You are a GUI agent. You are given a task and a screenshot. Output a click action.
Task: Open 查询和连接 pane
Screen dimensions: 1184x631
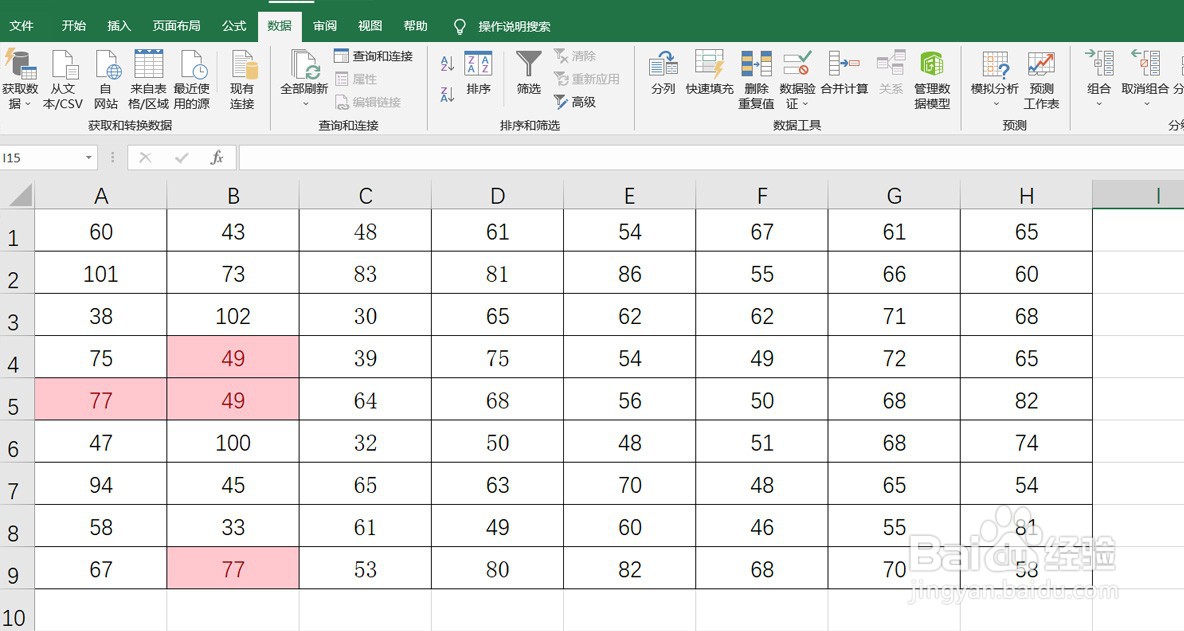coord(373,56)
